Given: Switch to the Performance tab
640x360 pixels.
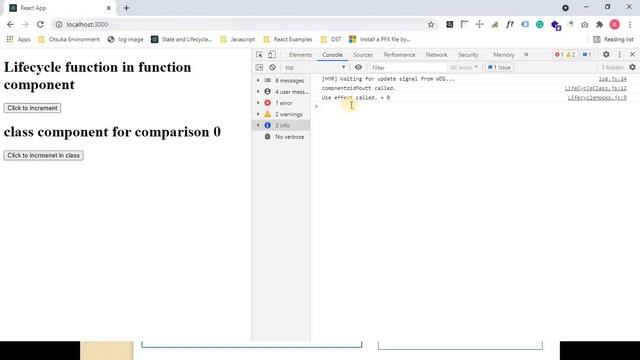Looking at the screenshot, I should (399, 55).
